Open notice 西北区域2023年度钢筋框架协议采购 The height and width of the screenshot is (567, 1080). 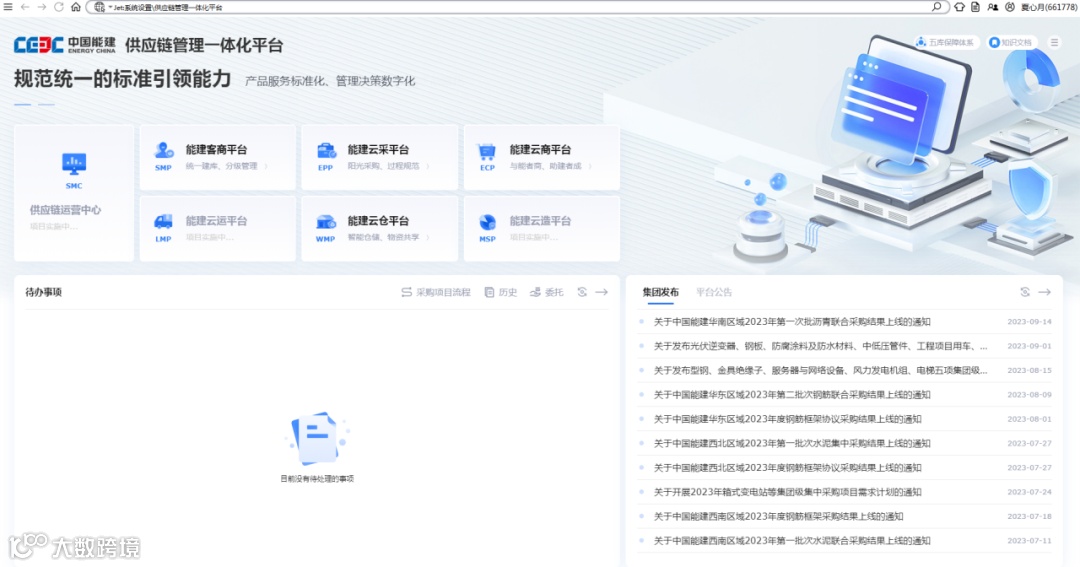pyautogui.click(x=787, y=468)
